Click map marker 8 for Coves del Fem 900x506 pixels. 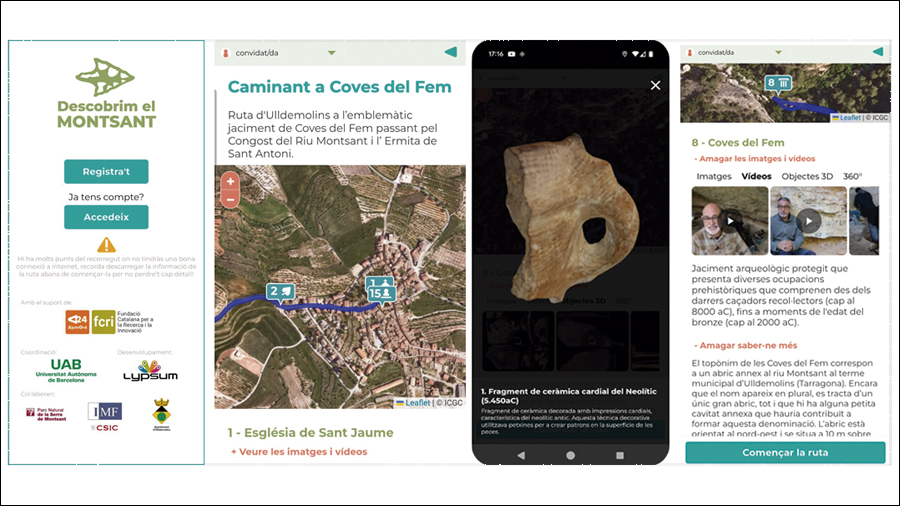click(778, 84)
